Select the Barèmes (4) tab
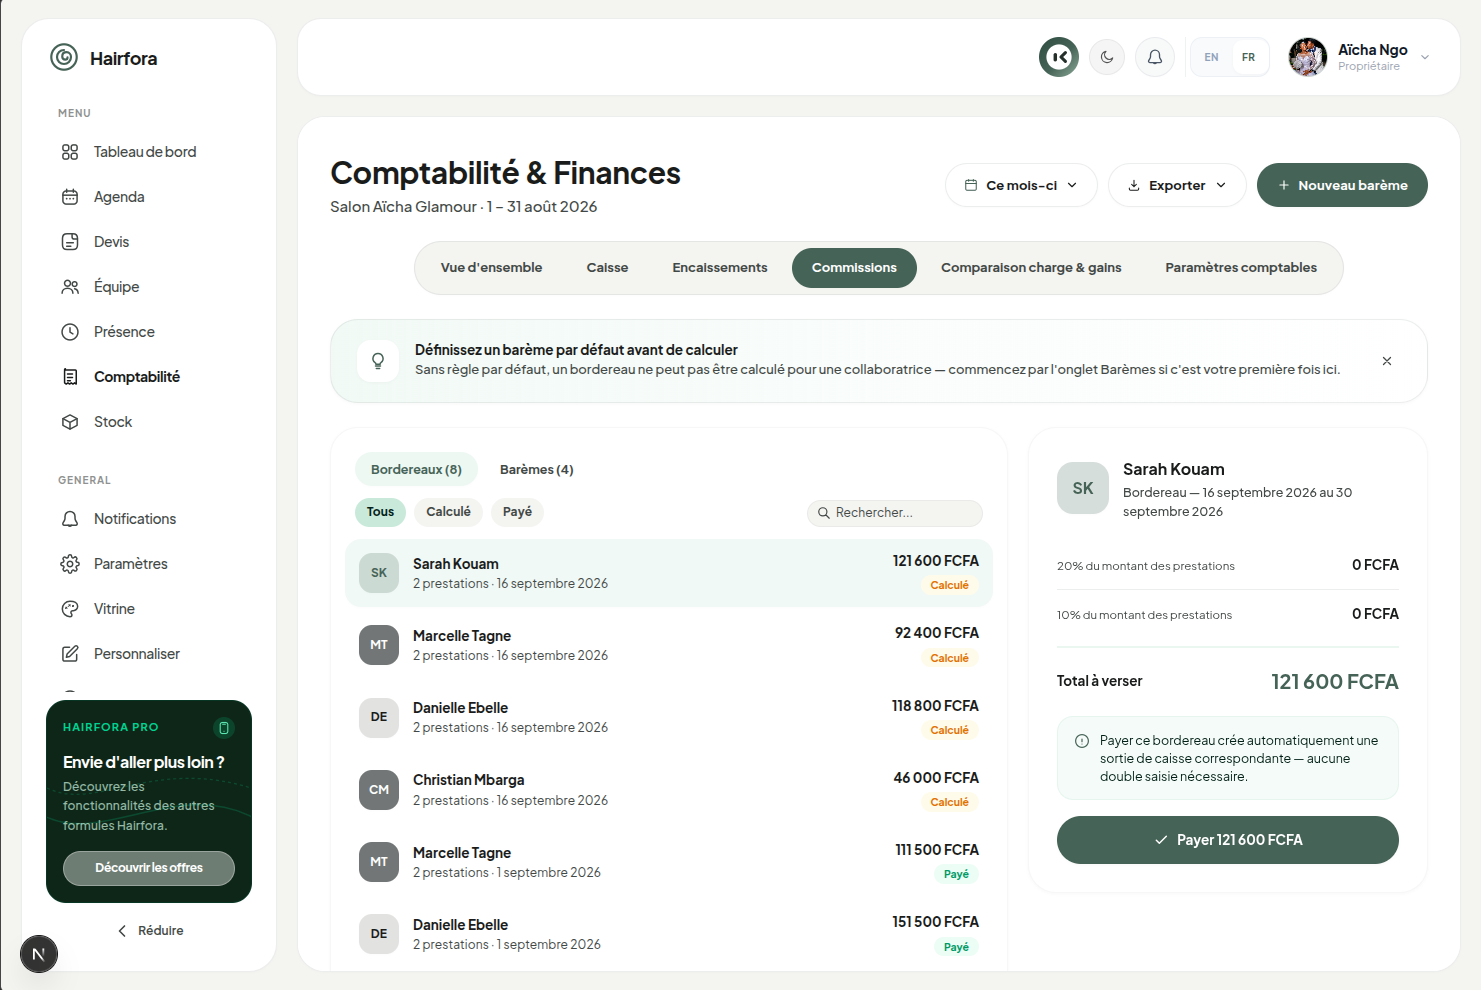This screenshot has height=990, width=1481. [537, 470]
